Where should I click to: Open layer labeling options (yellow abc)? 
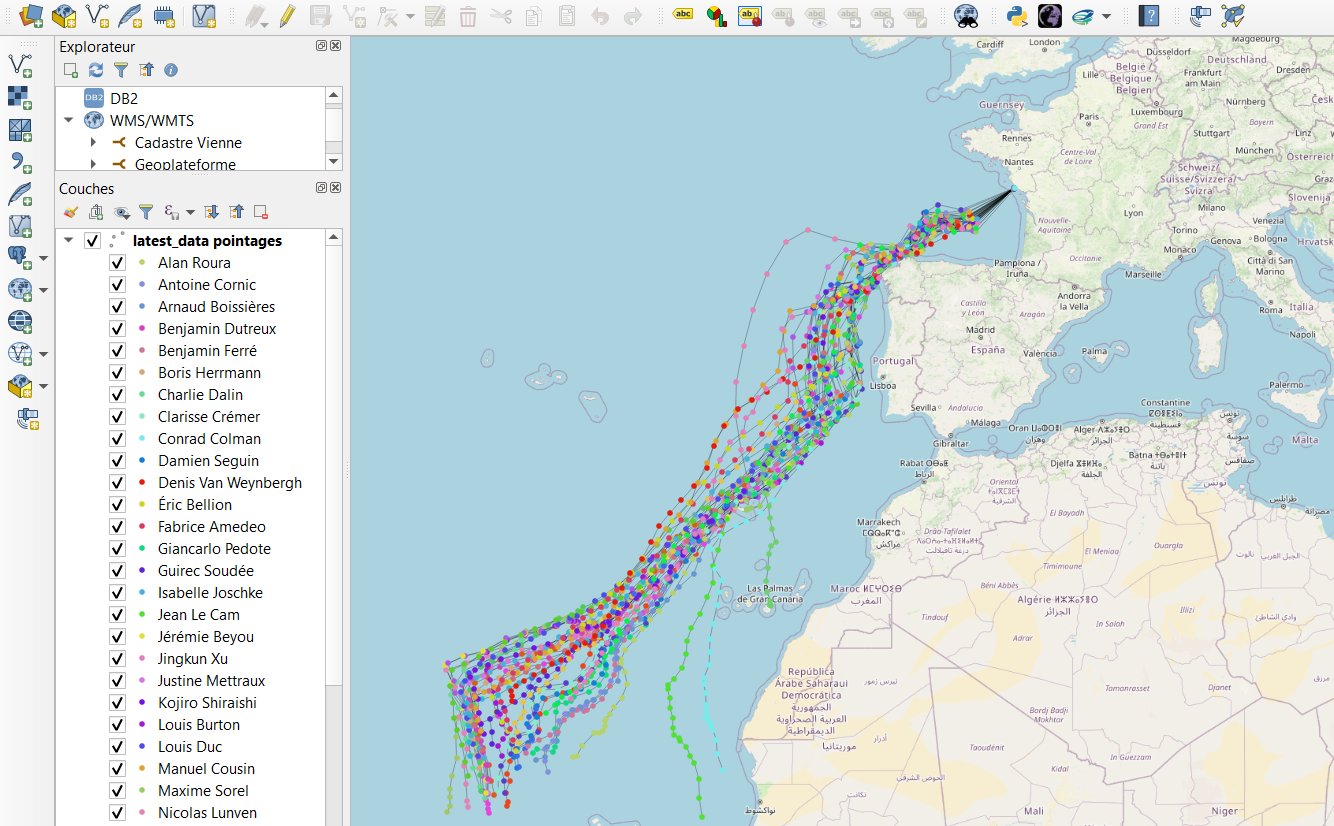coord(683,15)
